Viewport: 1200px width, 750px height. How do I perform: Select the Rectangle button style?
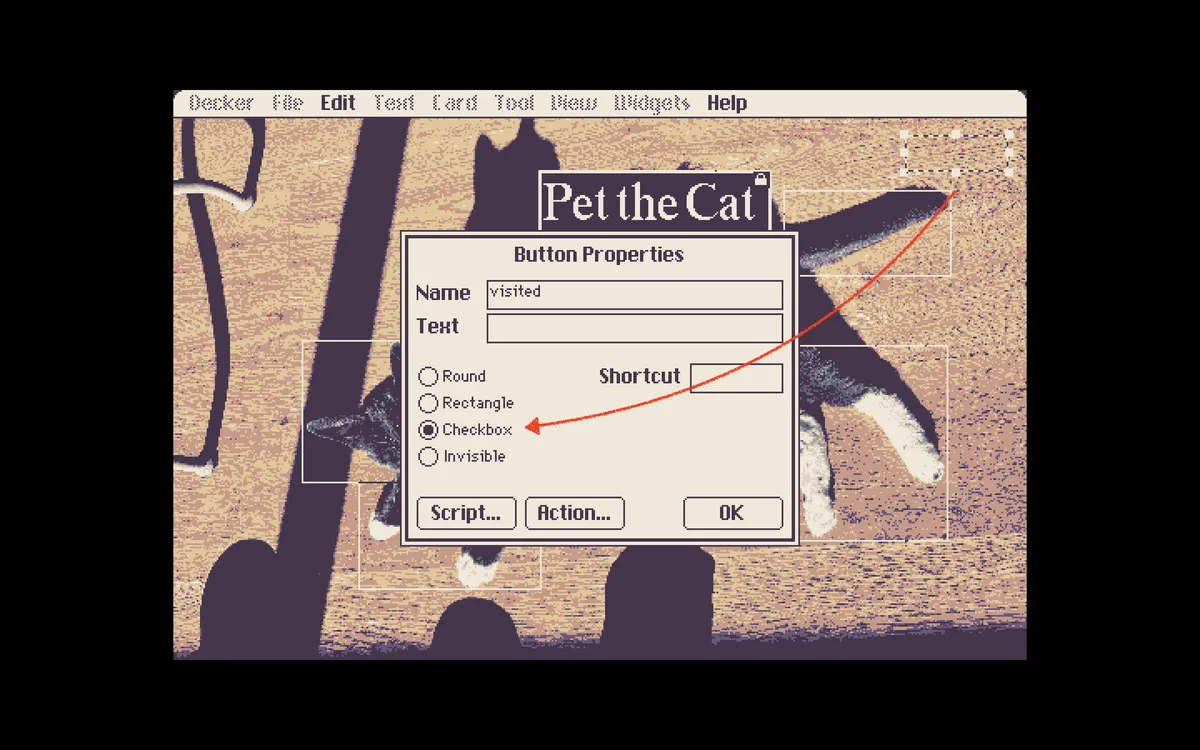pos(466,403)
